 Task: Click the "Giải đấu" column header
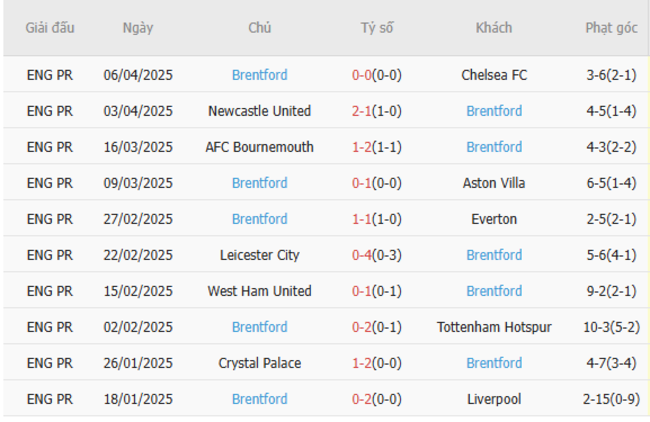click(x=50, y=28)
